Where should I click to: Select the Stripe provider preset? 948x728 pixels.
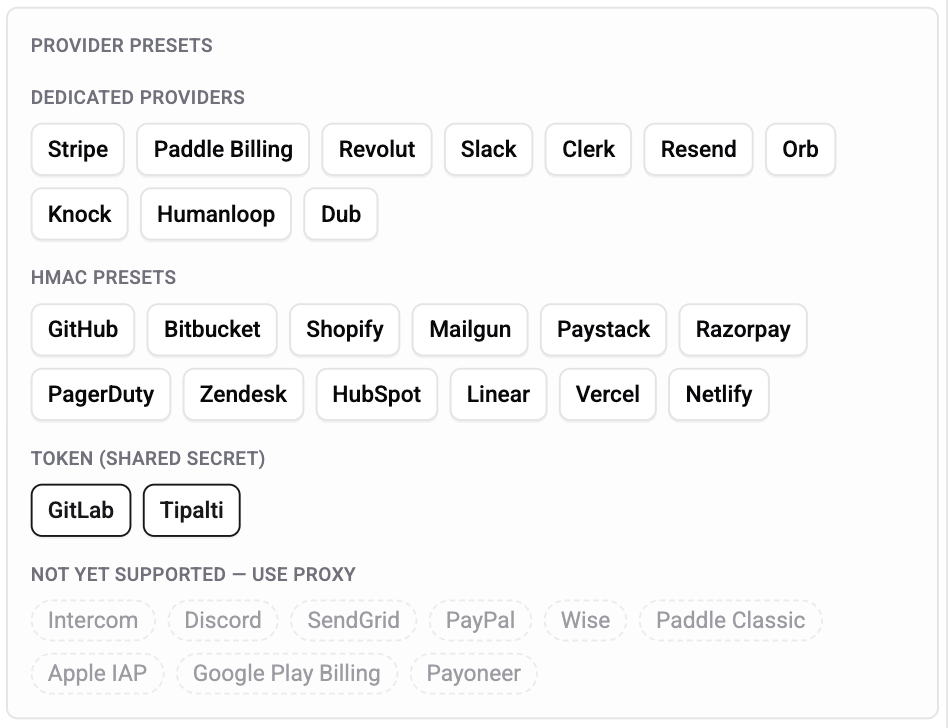tap(77, 149)
